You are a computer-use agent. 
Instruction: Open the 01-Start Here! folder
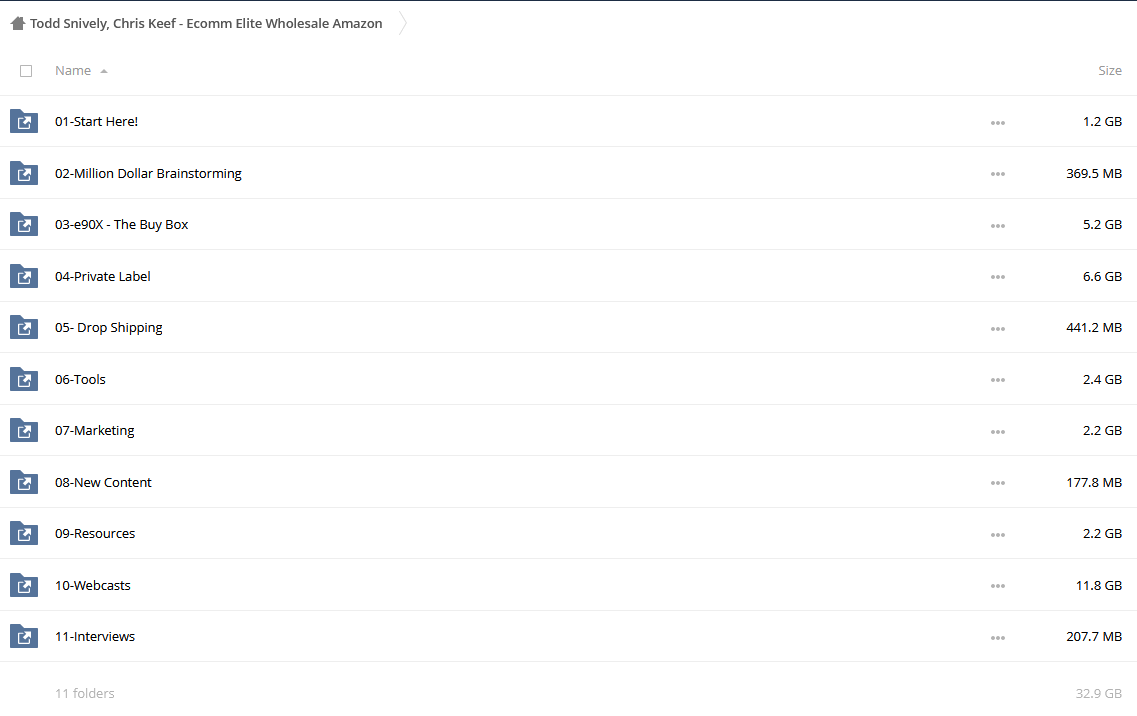pyautogui.click(x=96, y=121)
